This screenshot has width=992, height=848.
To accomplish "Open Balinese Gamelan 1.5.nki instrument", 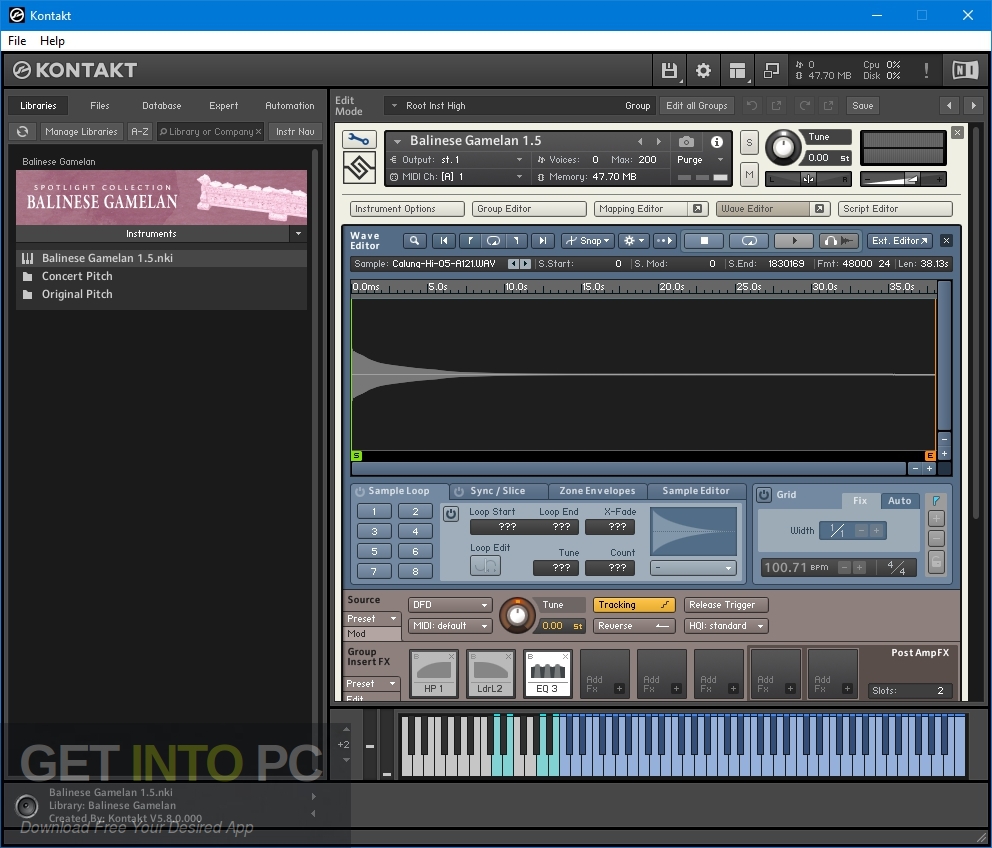I will tap(161, 258).
